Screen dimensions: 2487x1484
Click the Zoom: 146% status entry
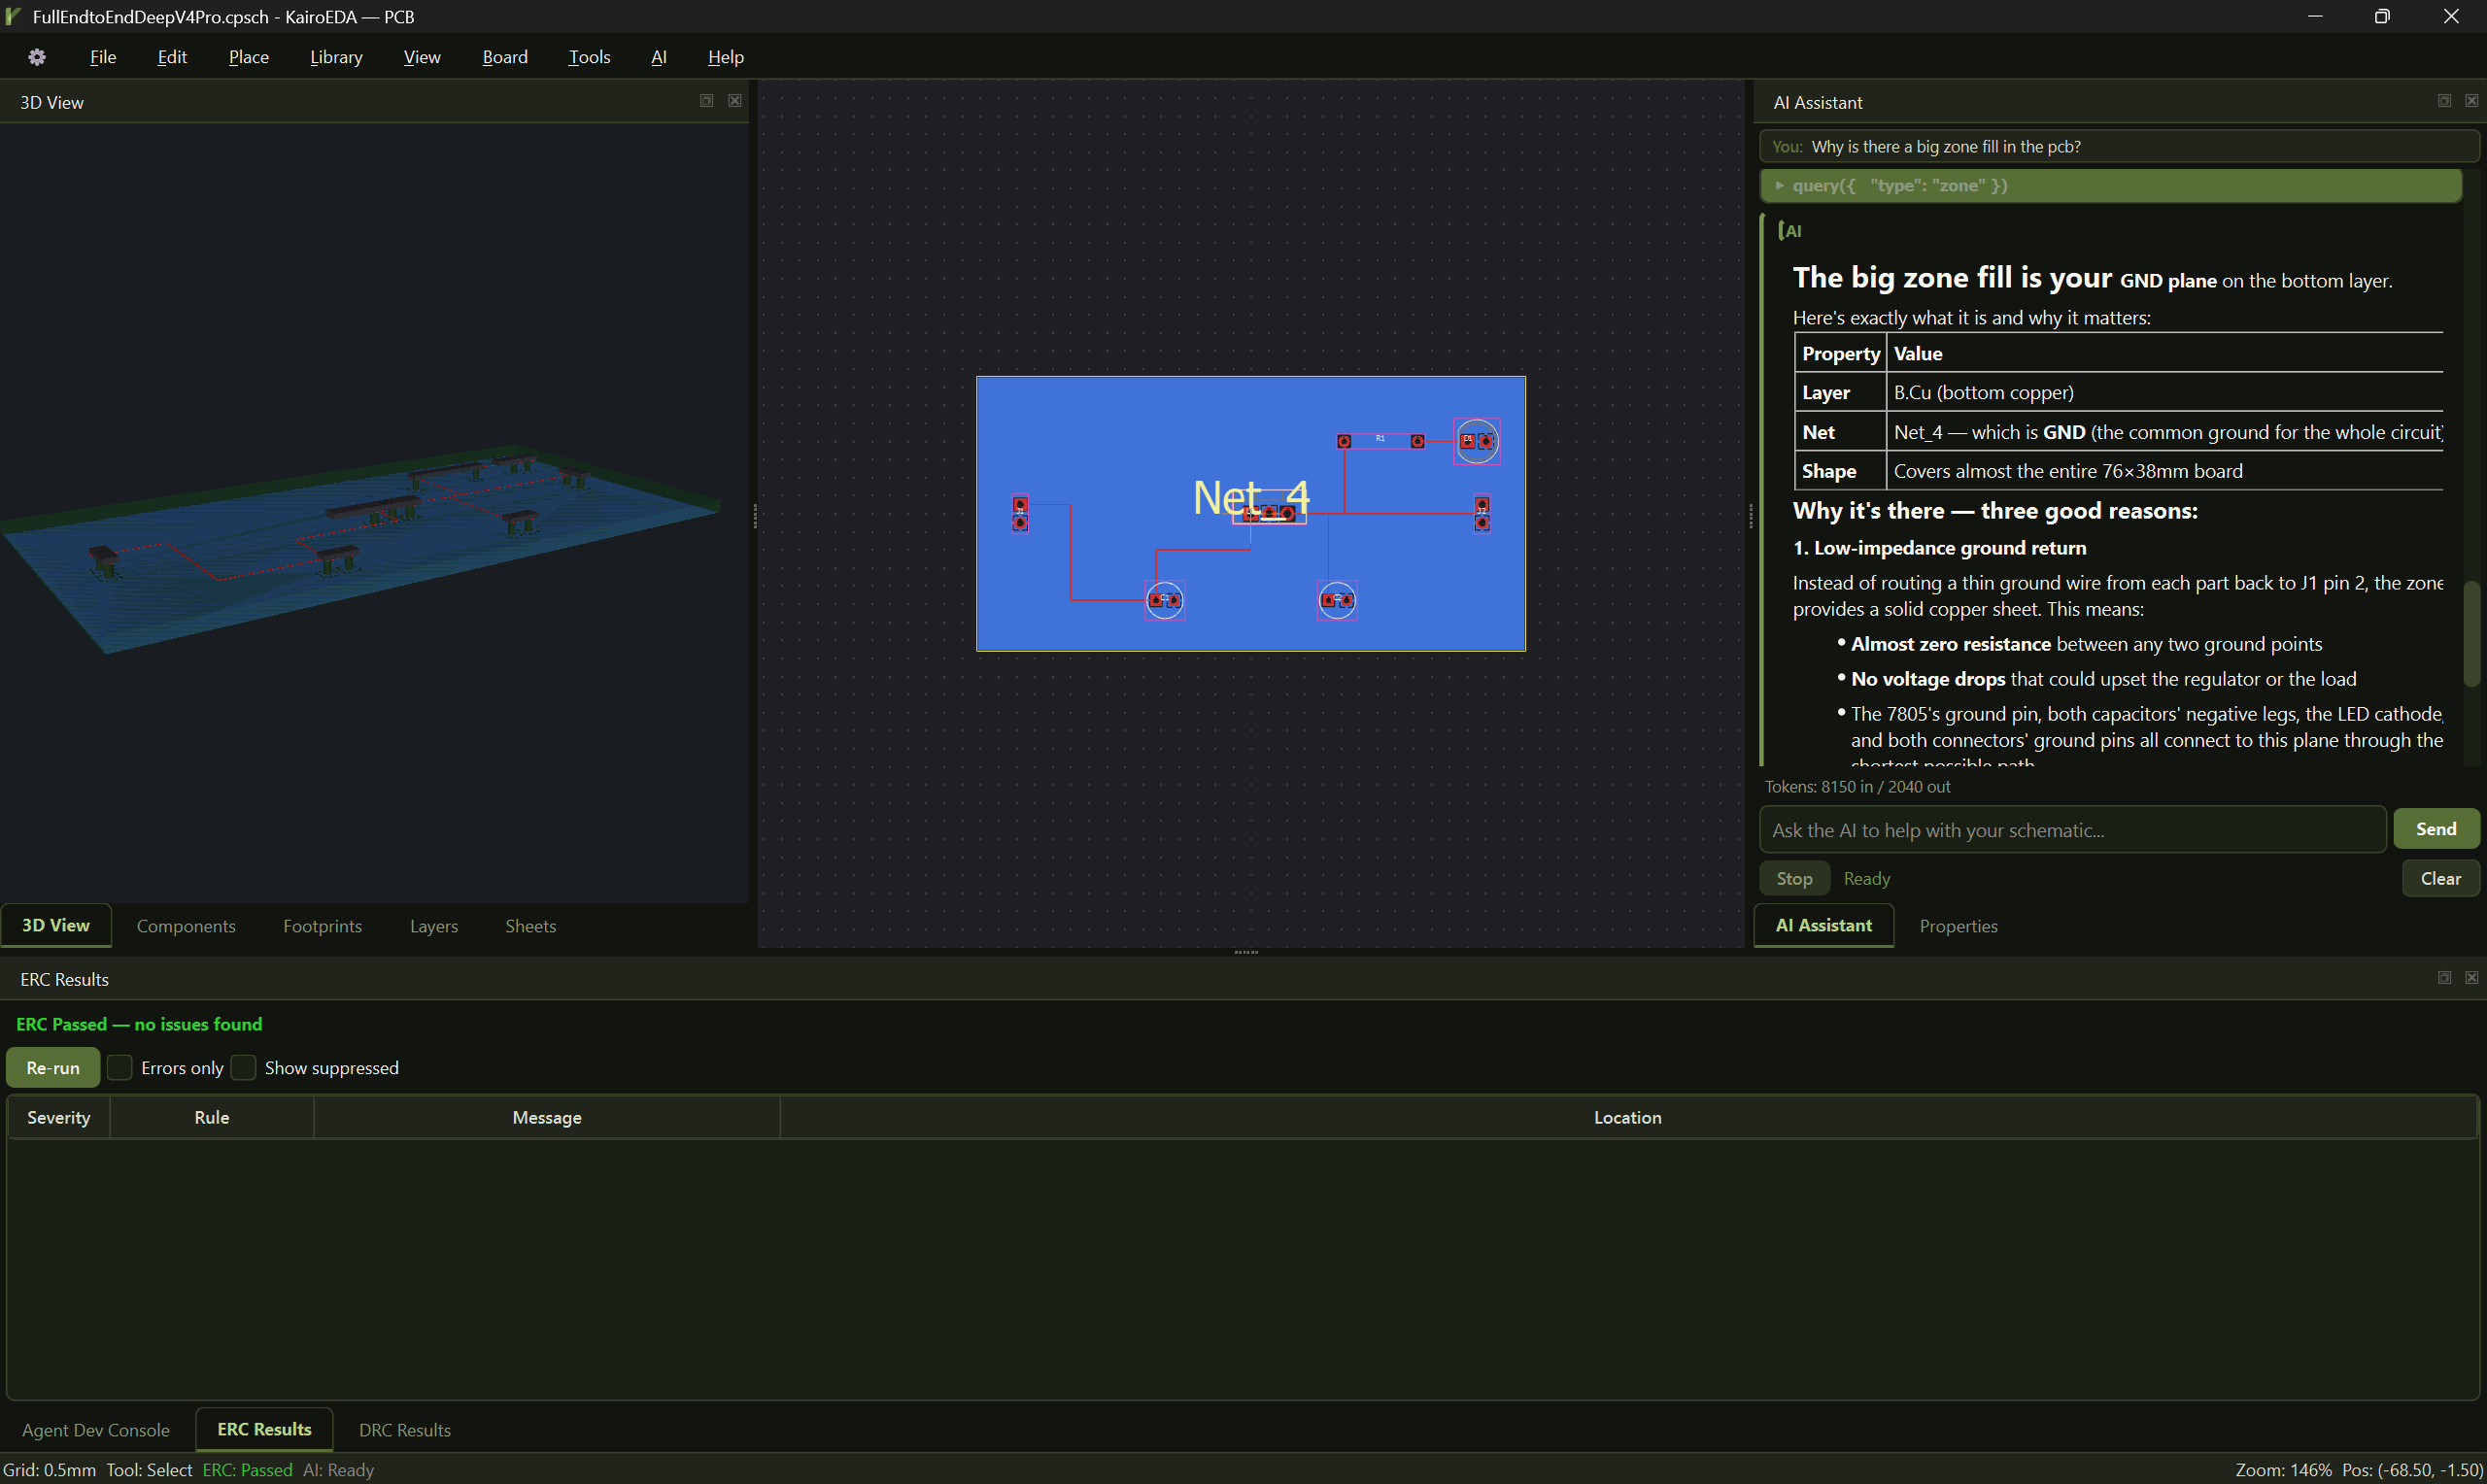tap(2283, 1470)
